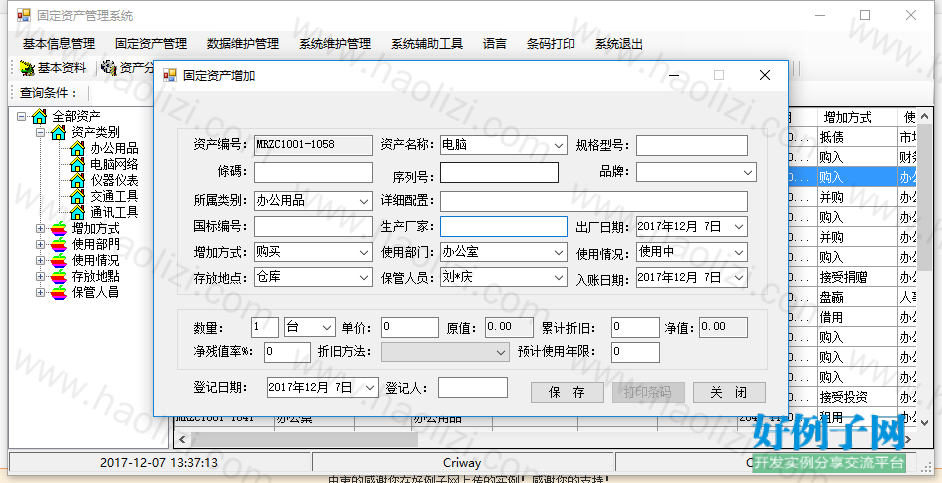Open the 基本信息管理 menu

coord(59,44)
